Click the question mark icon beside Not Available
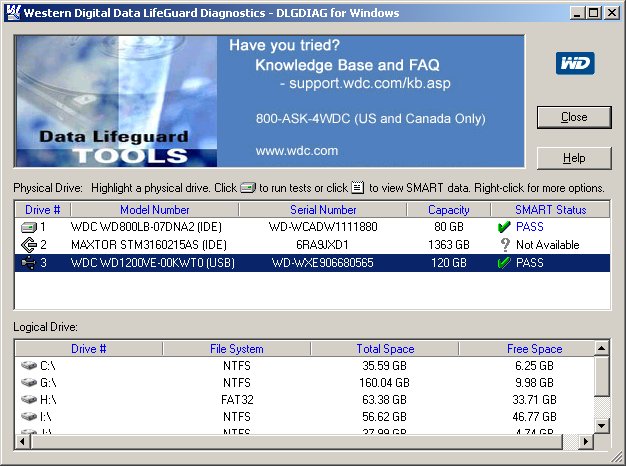 click(505, 245)
